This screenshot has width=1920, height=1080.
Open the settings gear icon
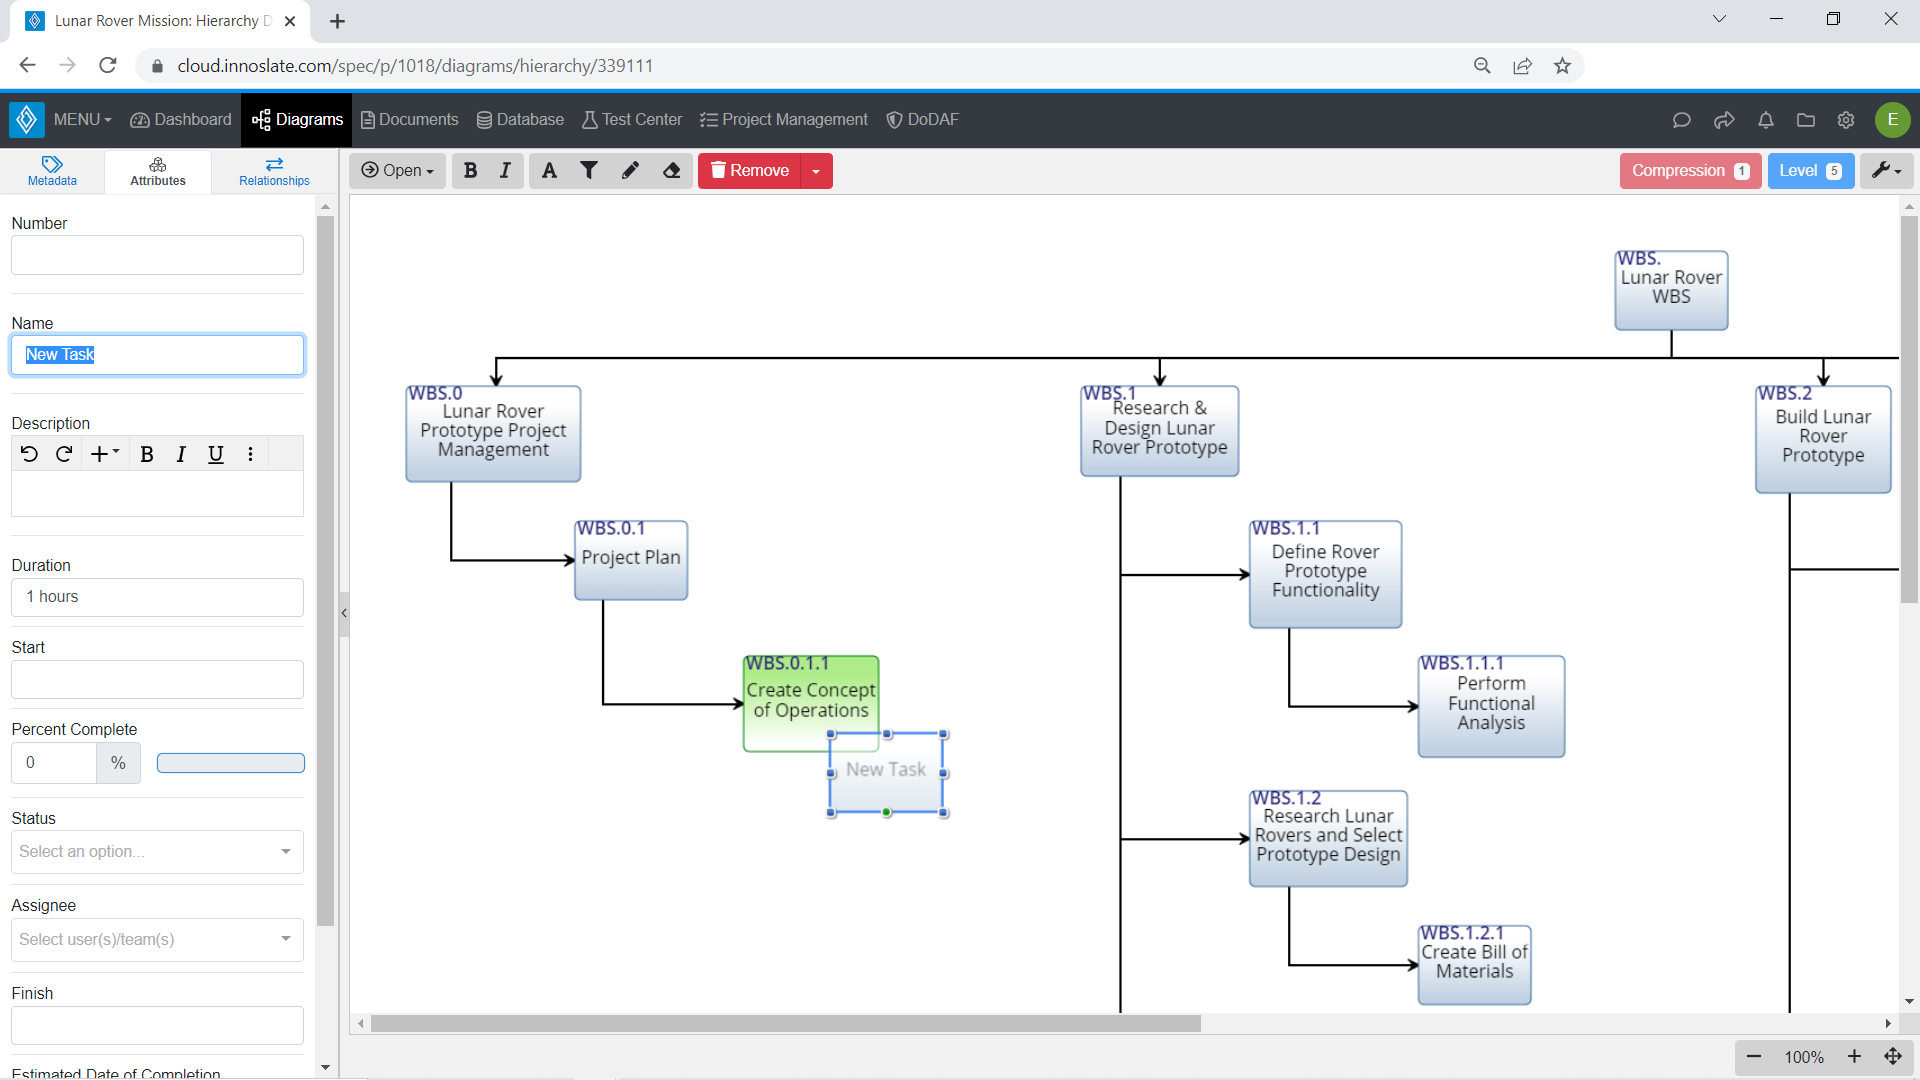click(1846, 120)
